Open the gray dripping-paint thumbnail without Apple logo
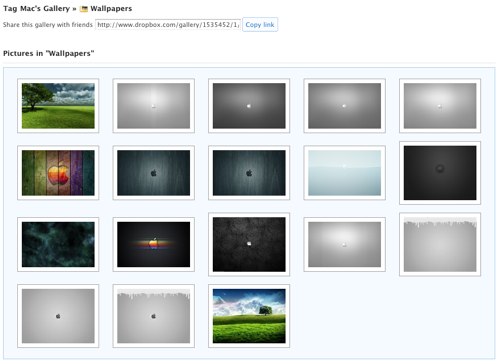The width and height of the screenshot is (500, 364). [x=440, y=244]
